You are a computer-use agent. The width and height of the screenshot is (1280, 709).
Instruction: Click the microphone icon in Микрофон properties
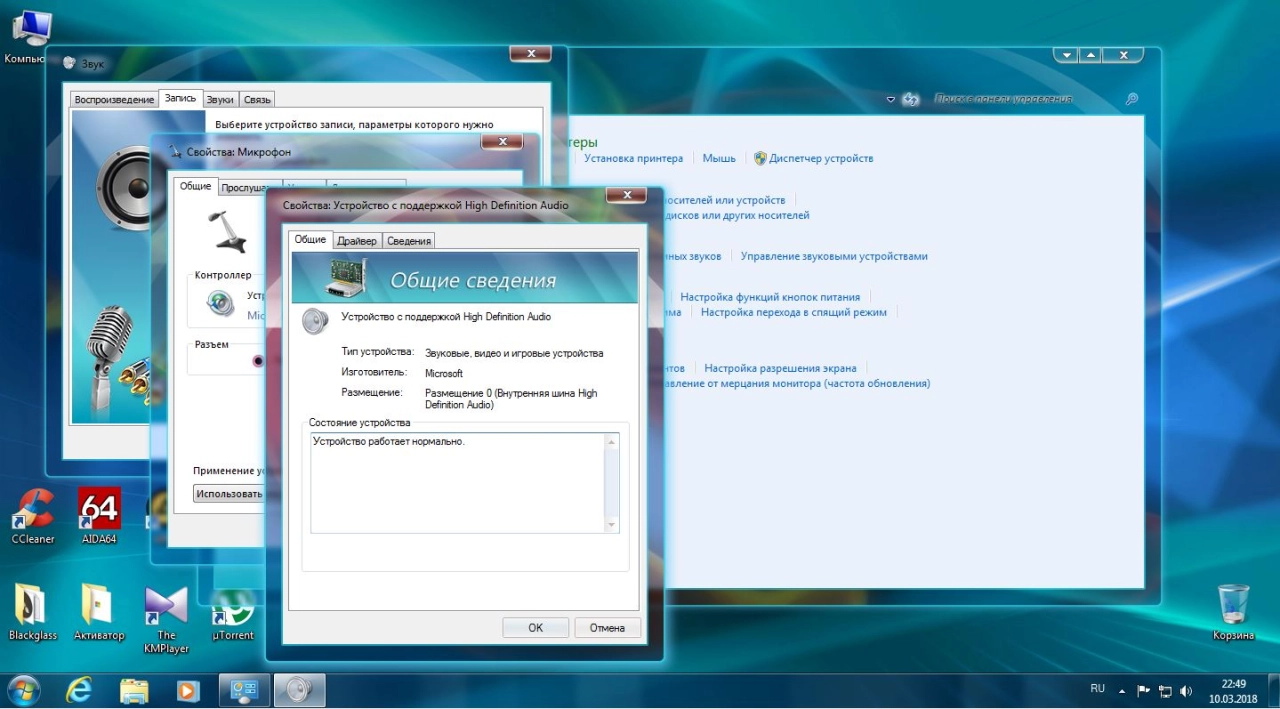point(228,231)
